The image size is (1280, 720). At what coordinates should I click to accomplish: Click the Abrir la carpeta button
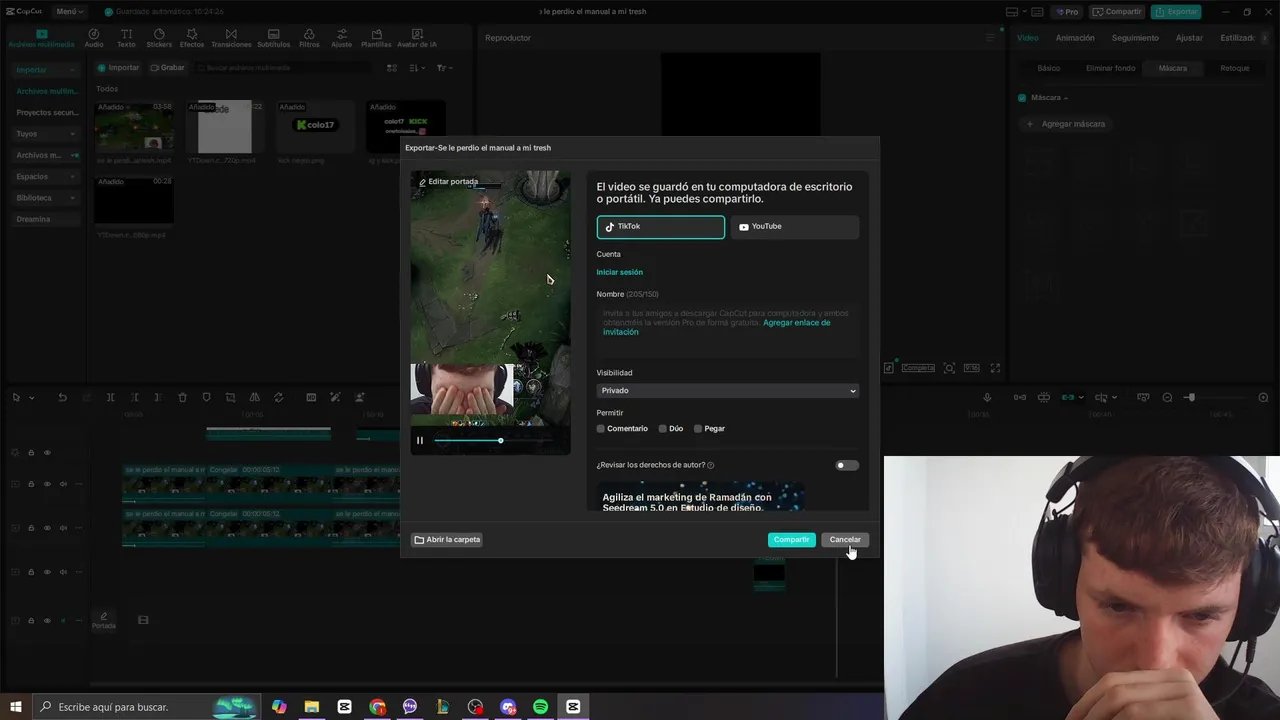coord(447,540)
